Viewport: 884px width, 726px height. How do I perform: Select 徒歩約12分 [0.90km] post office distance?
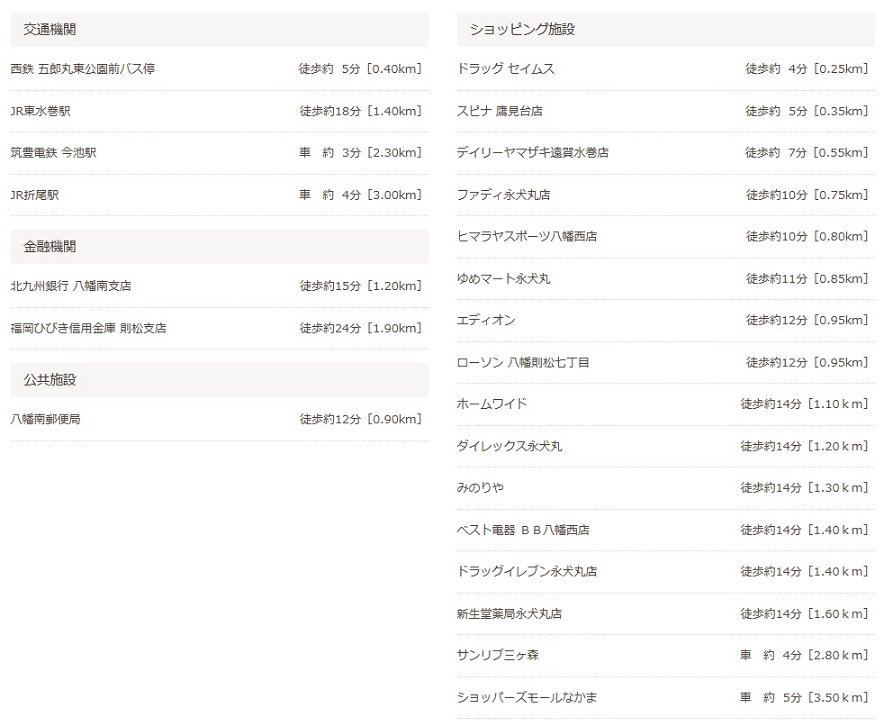(x=360, y=419)
